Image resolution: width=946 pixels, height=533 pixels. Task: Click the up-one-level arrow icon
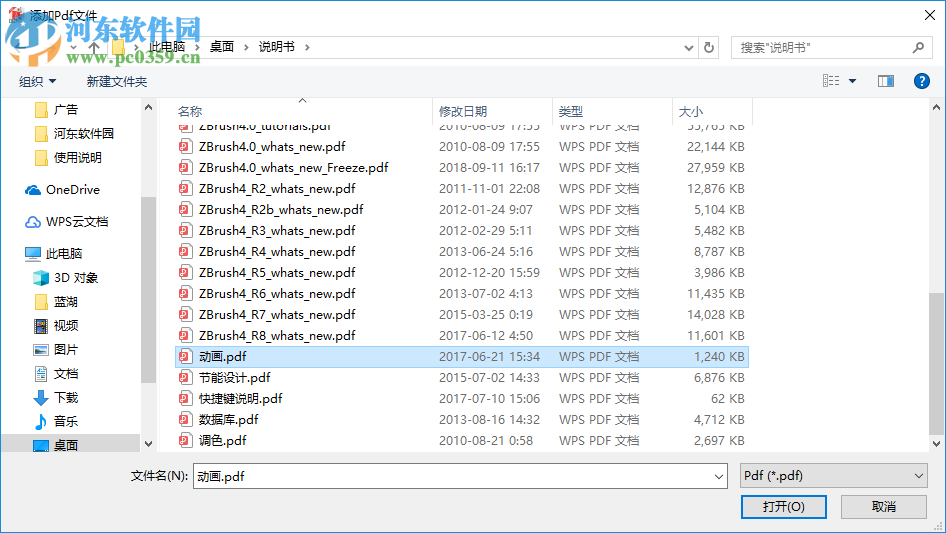[94, 47]
